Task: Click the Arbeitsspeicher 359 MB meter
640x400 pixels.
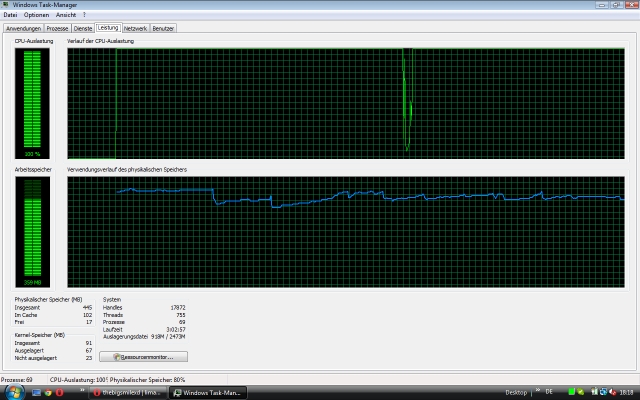Action: coord(33,232)
